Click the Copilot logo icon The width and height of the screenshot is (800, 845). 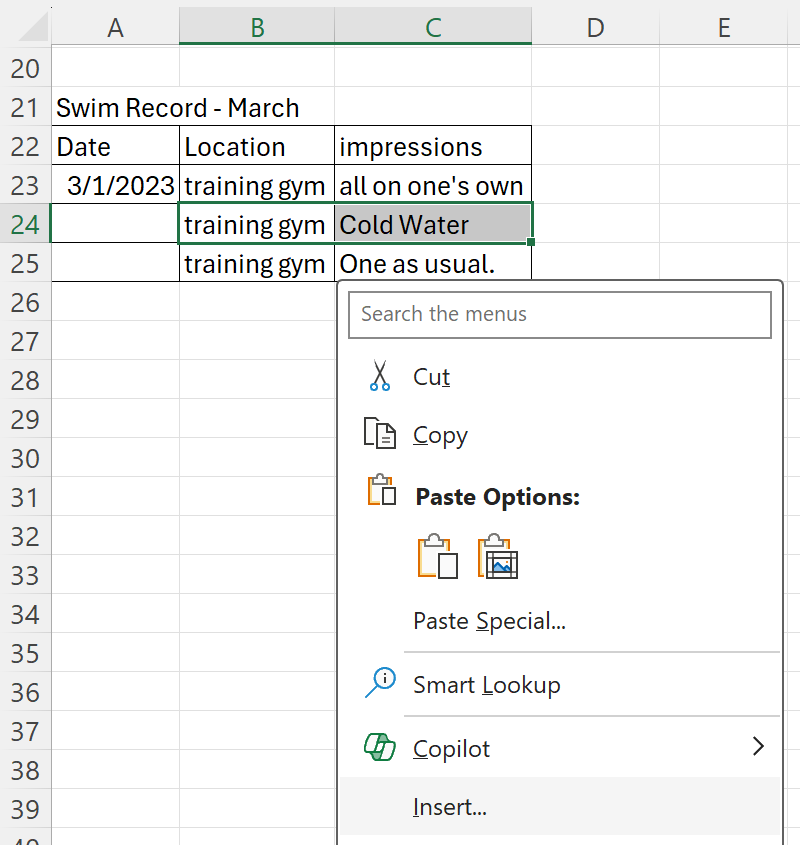tap(380, 747)
